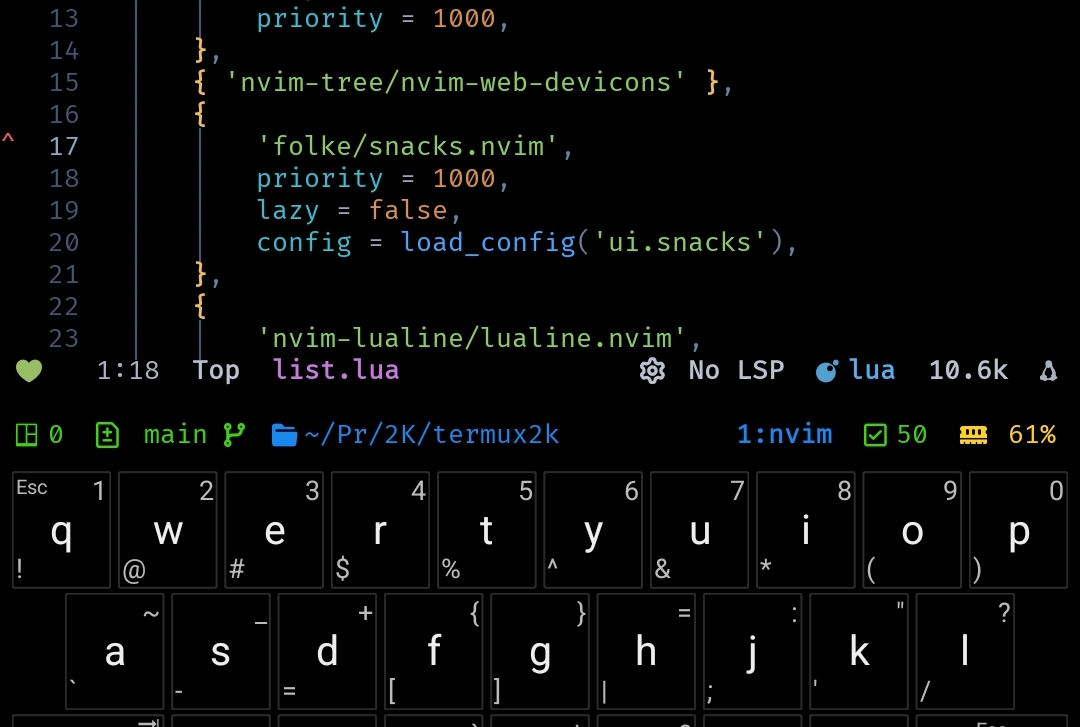Click the ~/Pr/2K/termux2k path
The width and height of the screenshot is (1080, 727).
[x=432, y=435]
